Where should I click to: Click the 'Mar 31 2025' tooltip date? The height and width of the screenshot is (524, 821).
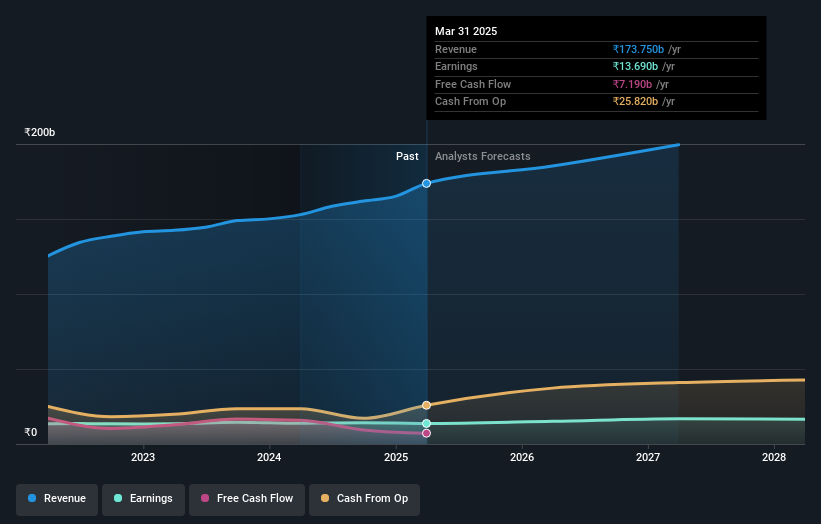click(466, 31)
